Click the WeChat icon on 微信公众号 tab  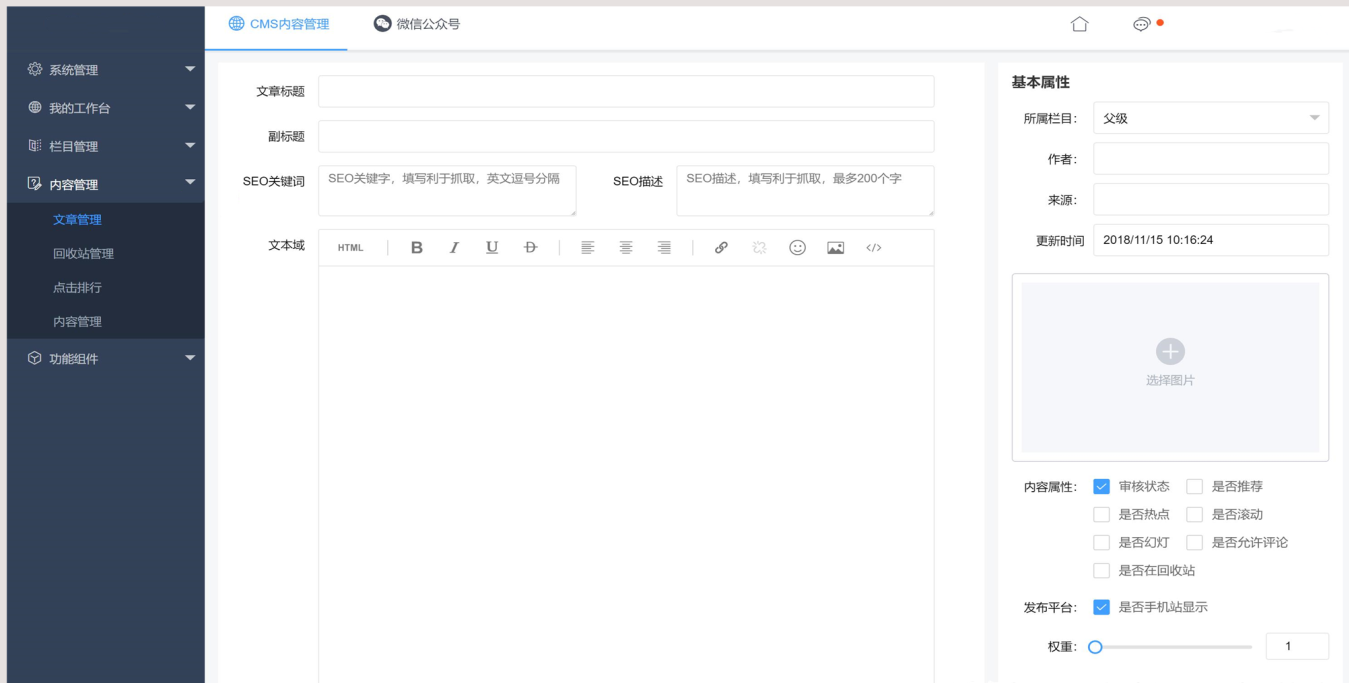pos(382,23)
